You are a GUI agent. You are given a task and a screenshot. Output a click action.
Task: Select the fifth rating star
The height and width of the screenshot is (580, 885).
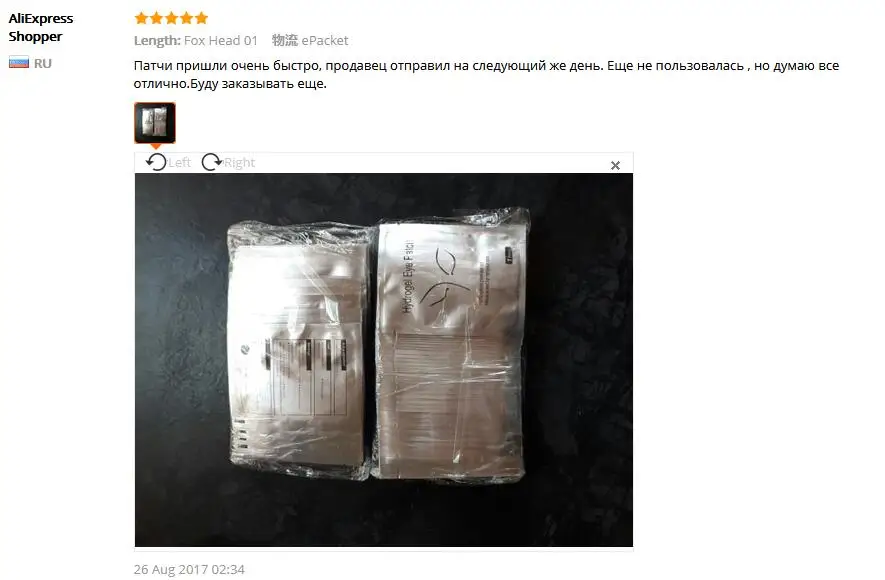pos(201,19)
